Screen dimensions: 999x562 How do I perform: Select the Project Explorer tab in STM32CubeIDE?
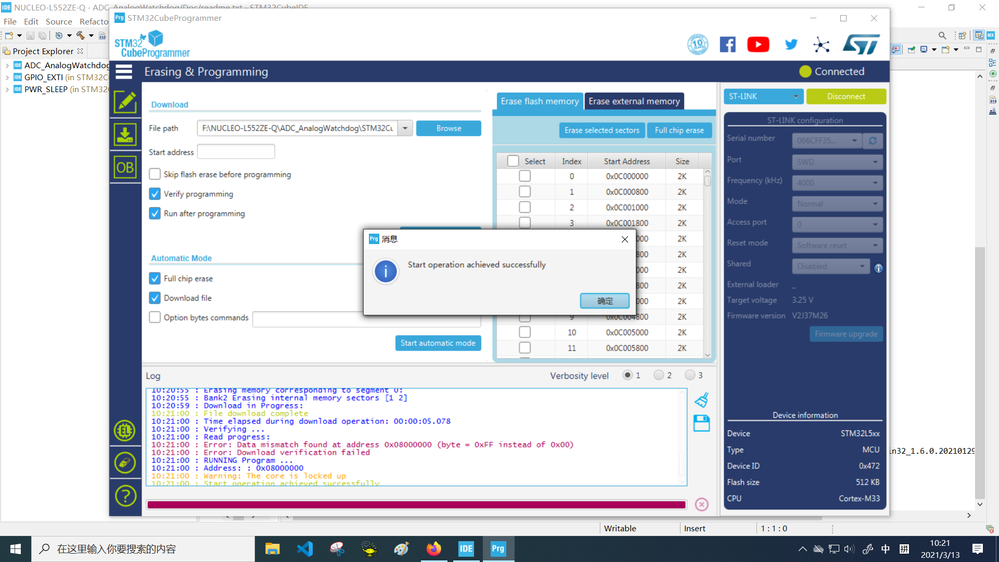click(43, 51)
